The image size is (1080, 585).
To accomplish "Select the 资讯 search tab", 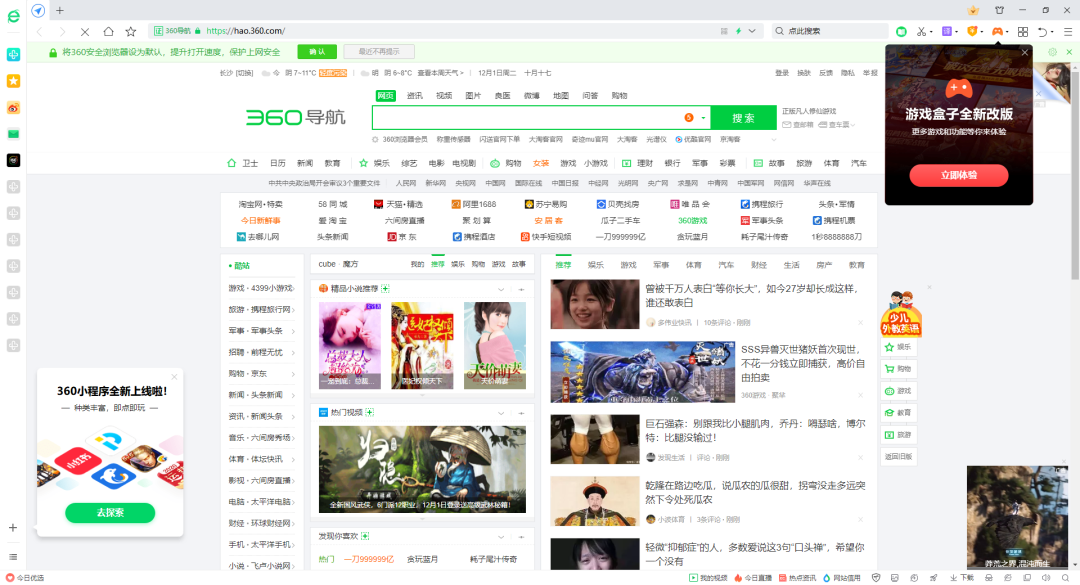I will (x=415, y=96).
